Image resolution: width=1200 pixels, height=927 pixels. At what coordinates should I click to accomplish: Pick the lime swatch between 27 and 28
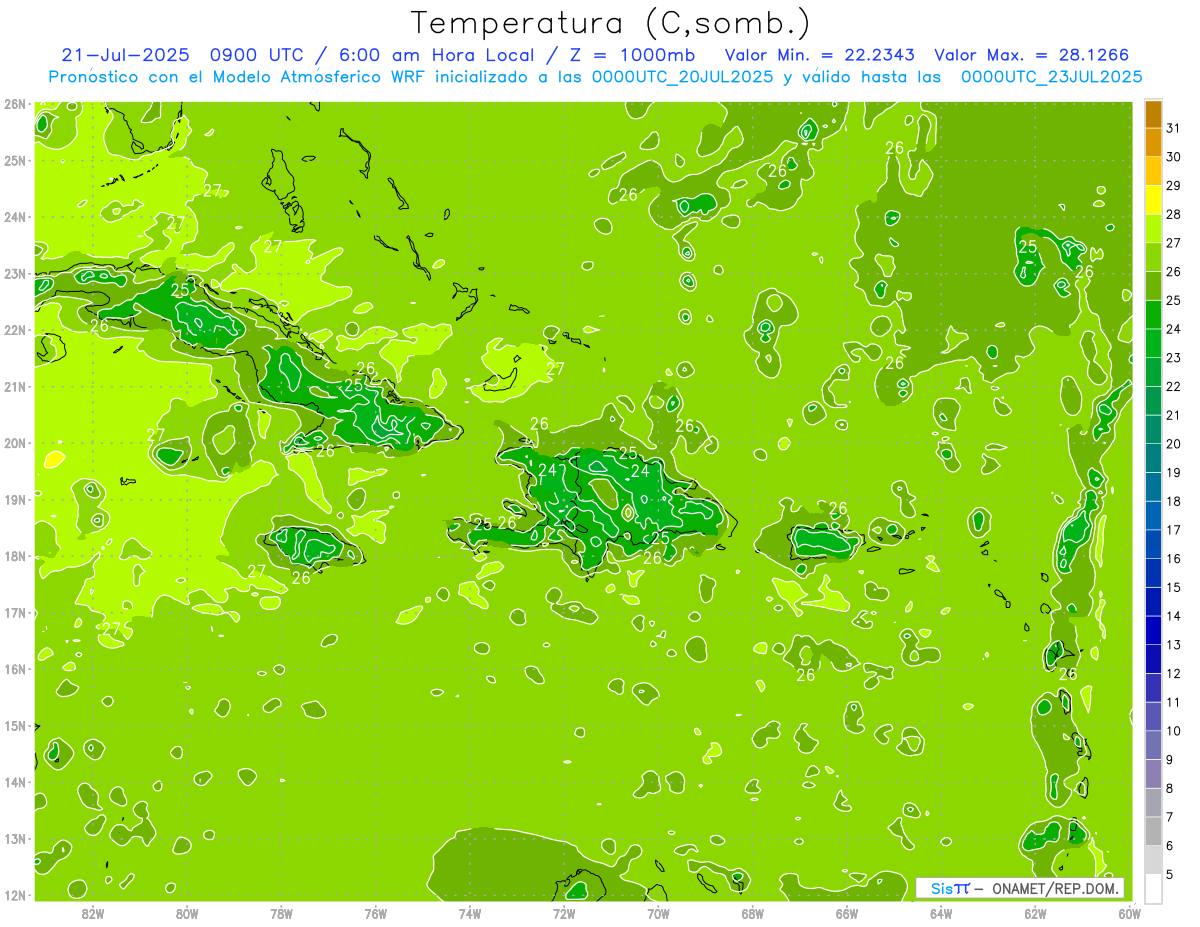(x=1153, y=229)
